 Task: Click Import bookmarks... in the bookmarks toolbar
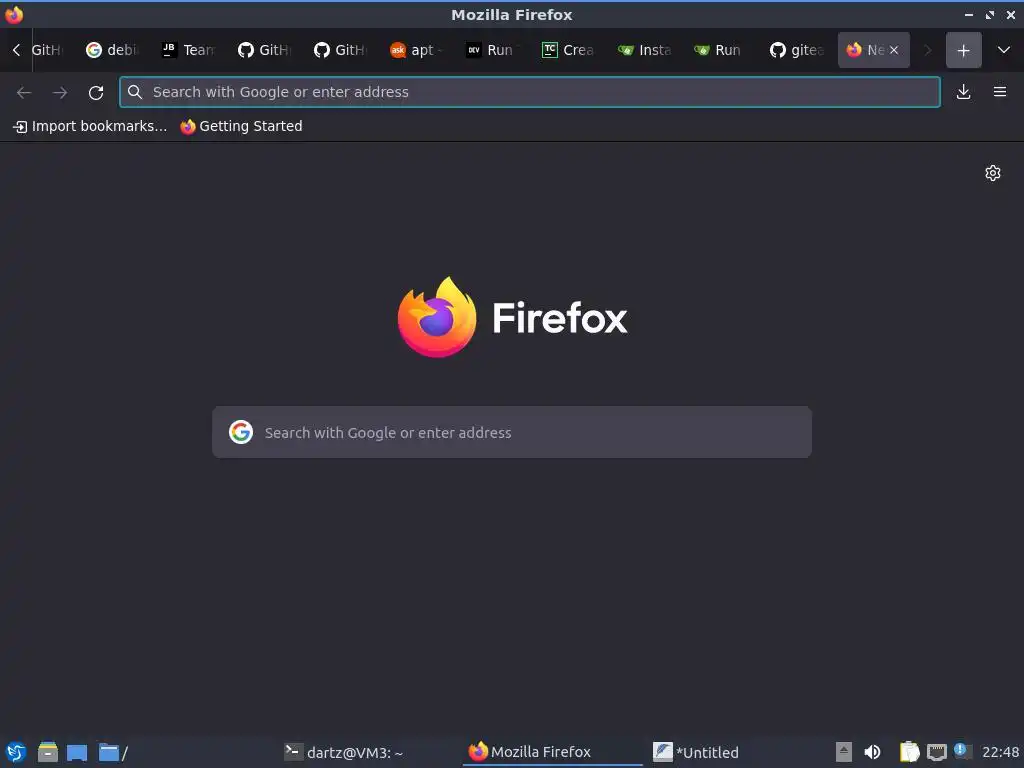click(90, 126)
